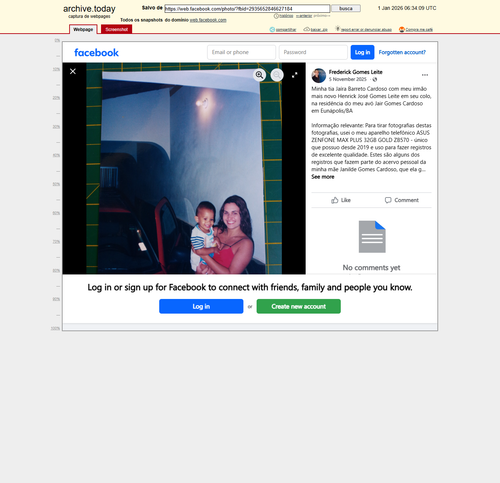Viewport: 500px width, 483px height.
Task: Switch to the Screenshot tab
Action: pos(117,29)
